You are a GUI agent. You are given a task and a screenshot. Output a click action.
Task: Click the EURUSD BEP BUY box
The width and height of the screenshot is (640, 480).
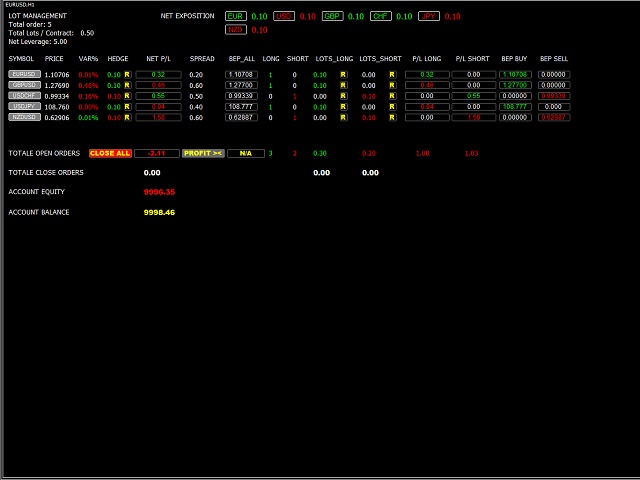pos(515,75)
